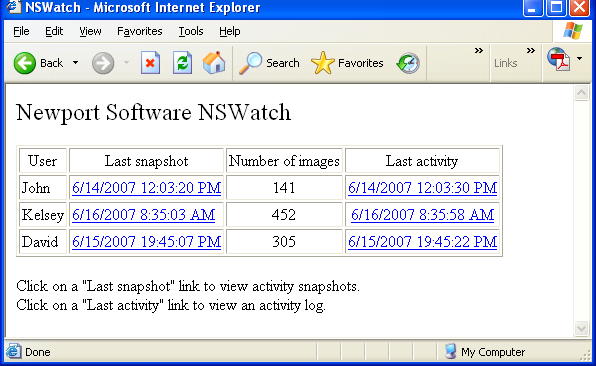
Task: Click the IE icon in the title bar
Action: 14,6
